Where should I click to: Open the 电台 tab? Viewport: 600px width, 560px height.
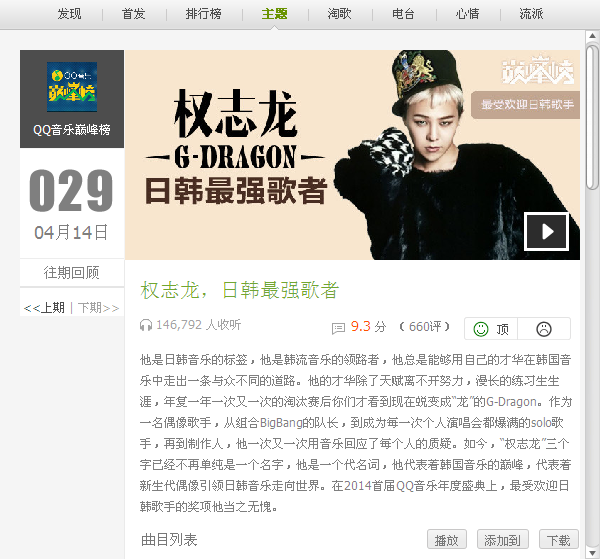click(x=403, y=14)
